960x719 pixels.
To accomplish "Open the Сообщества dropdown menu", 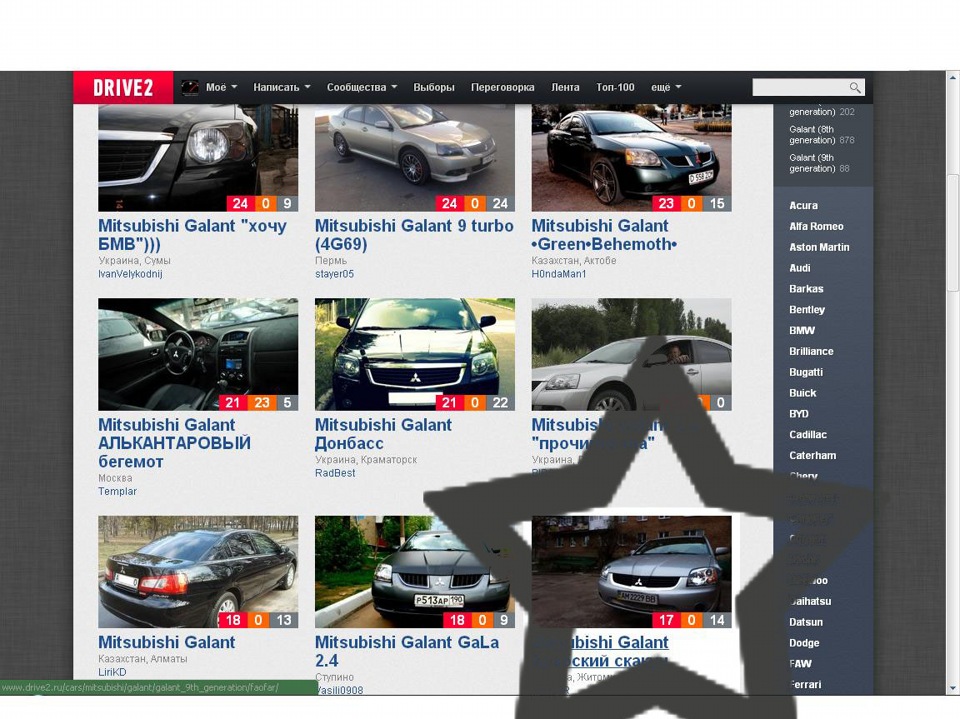I will click(362, 88).
